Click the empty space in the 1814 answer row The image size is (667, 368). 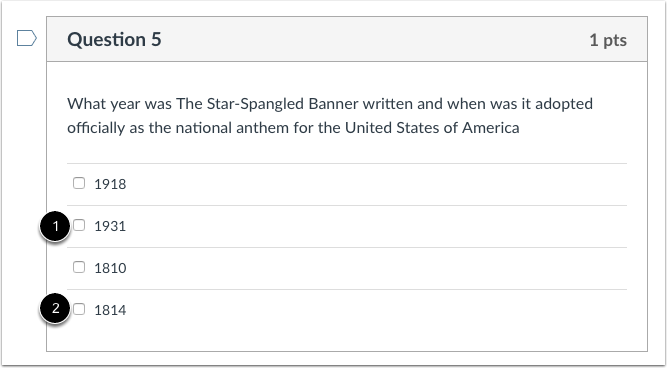[376, 311]
